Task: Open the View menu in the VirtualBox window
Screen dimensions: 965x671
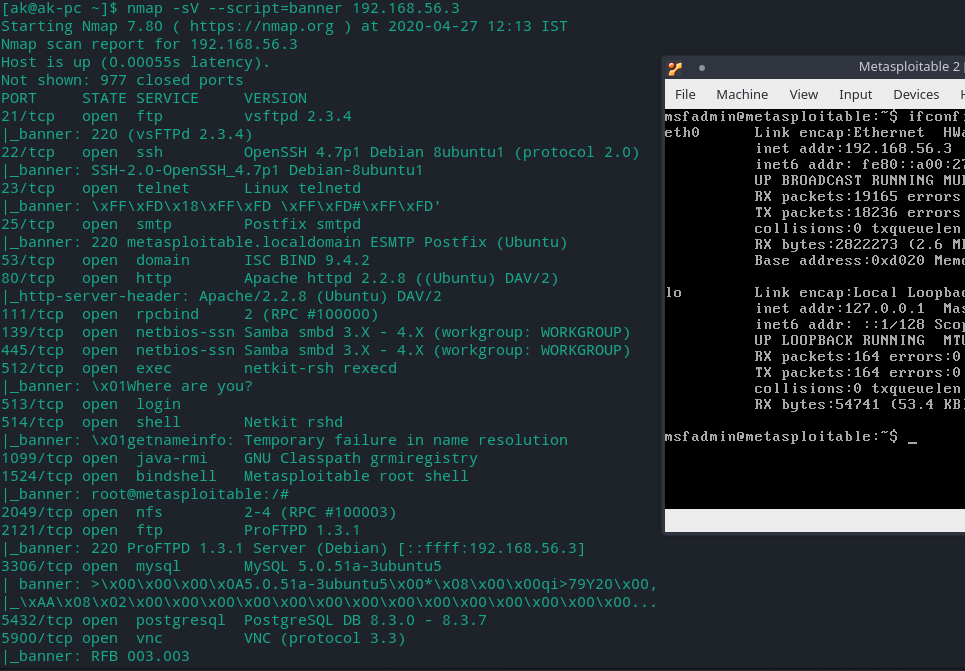Action: click(x=803, y=95)
